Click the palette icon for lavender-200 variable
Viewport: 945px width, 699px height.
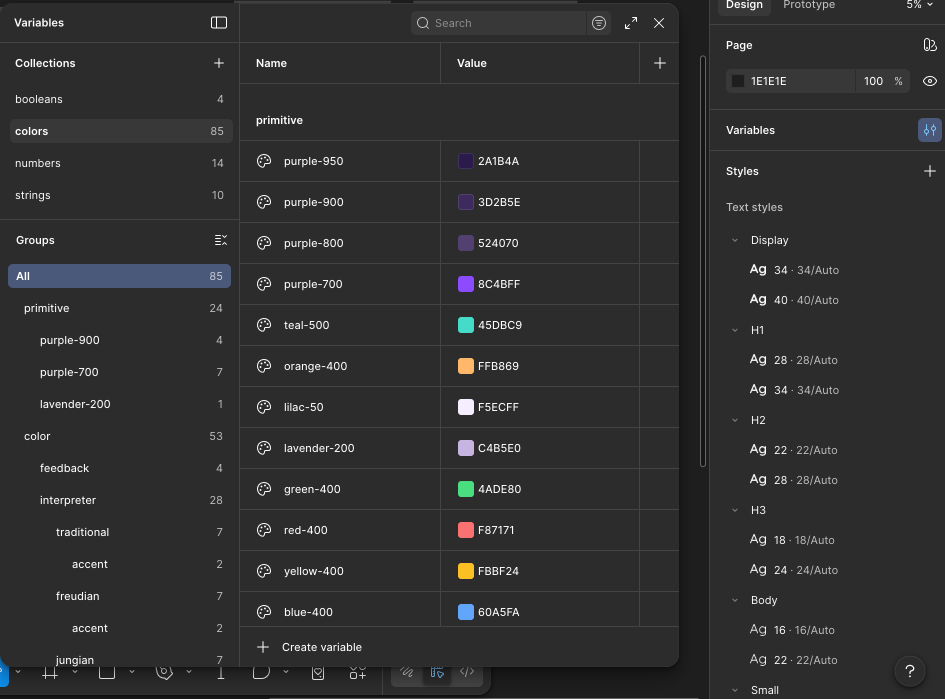[x=264, y=448]
